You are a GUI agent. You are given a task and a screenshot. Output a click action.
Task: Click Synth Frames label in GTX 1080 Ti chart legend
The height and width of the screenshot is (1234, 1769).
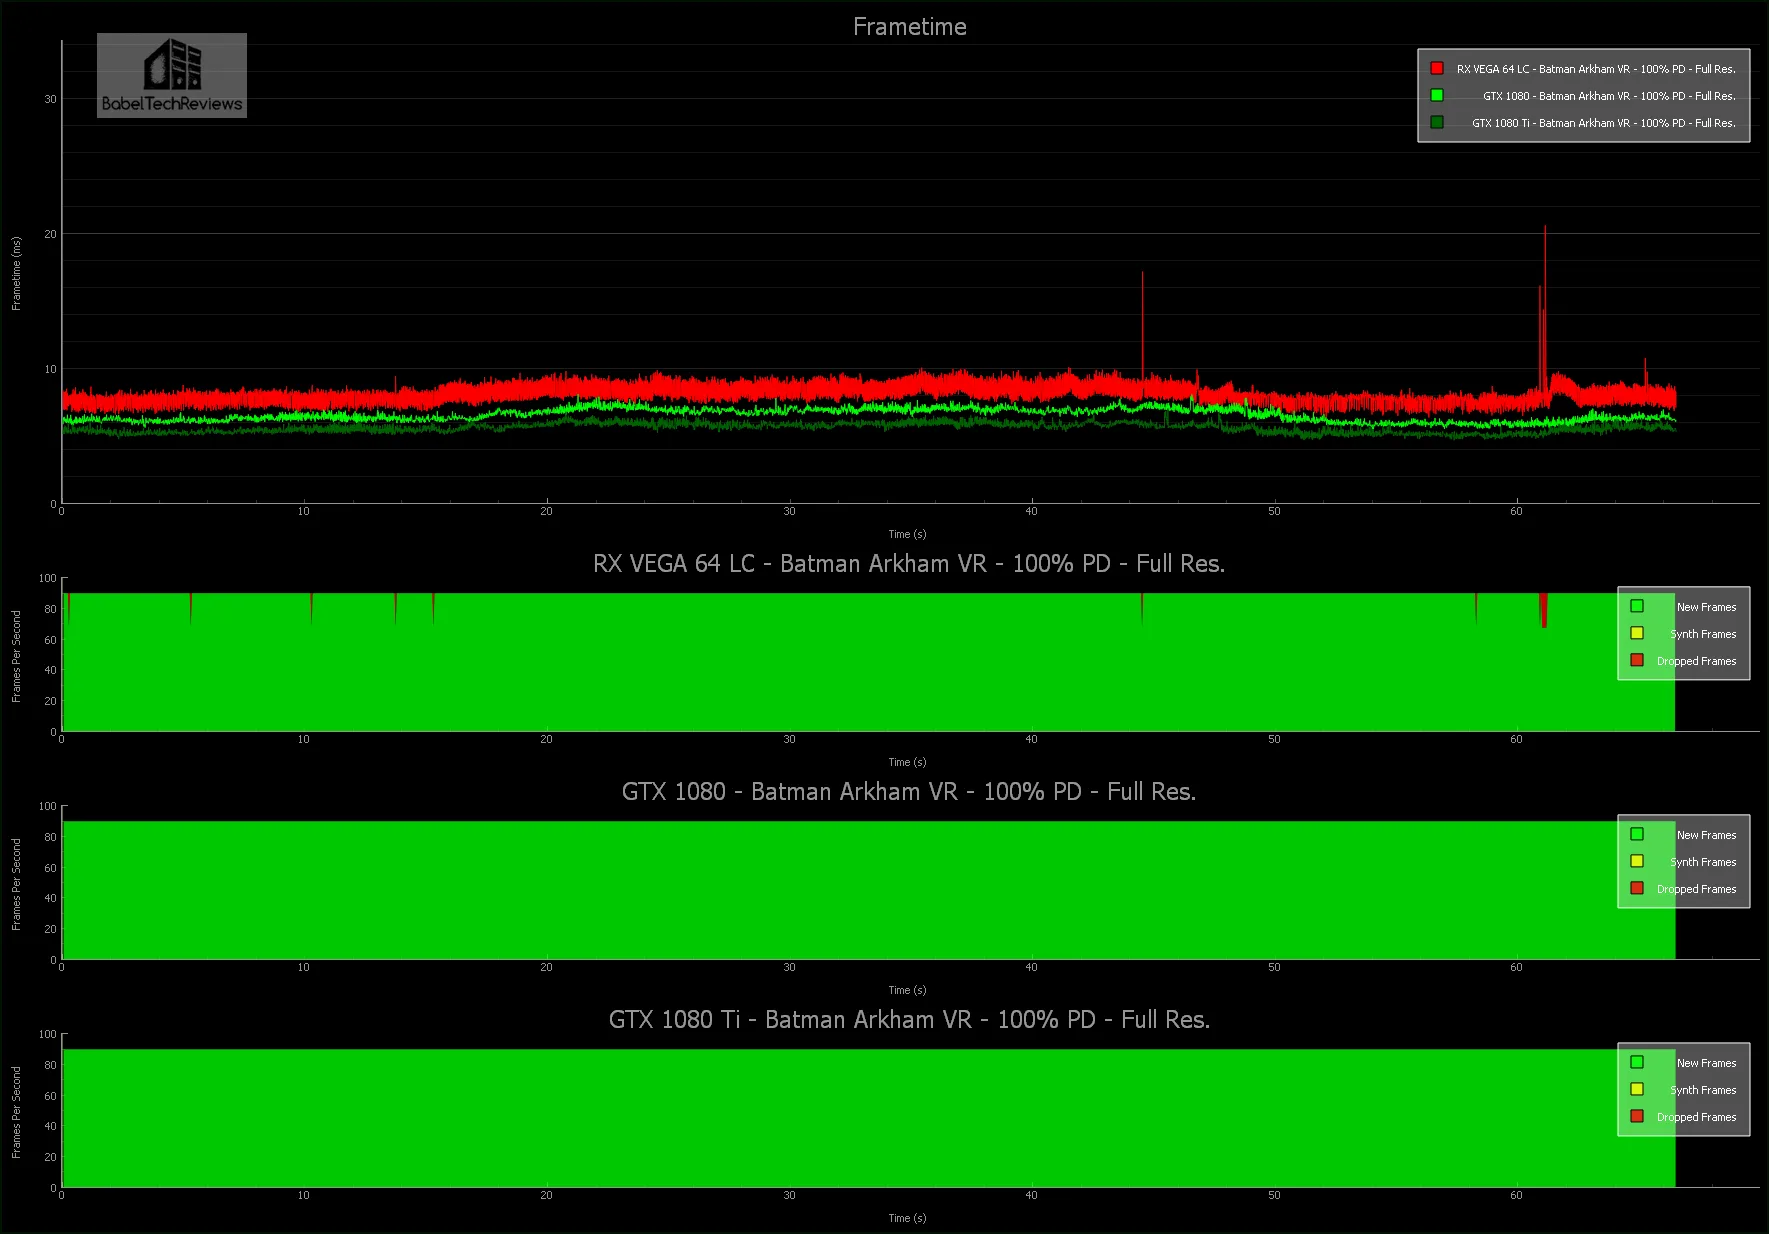pyautogui.click(x=1703, y=1090)
